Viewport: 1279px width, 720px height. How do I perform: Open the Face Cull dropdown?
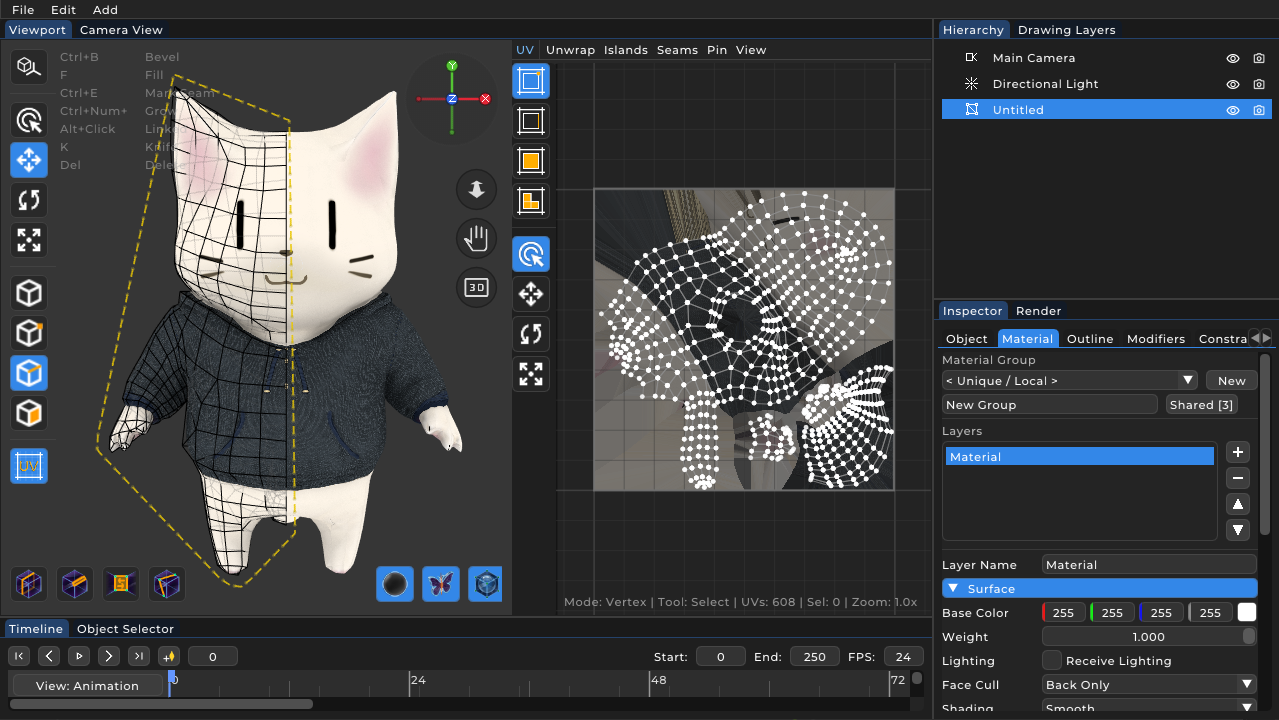[x=1149, y=685]
